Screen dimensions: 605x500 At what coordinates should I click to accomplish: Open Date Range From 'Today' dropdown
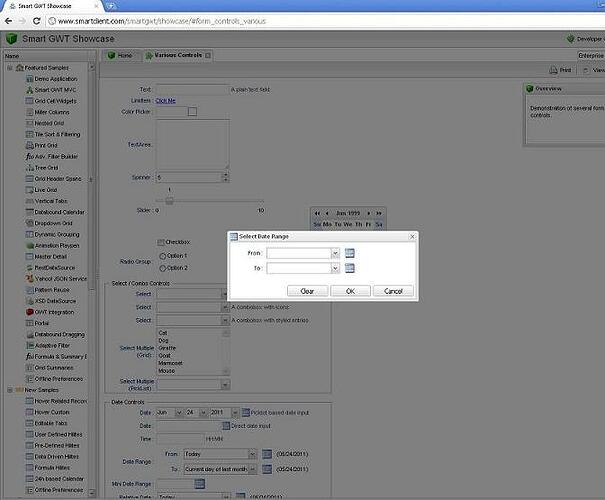[x=252, y=454]
